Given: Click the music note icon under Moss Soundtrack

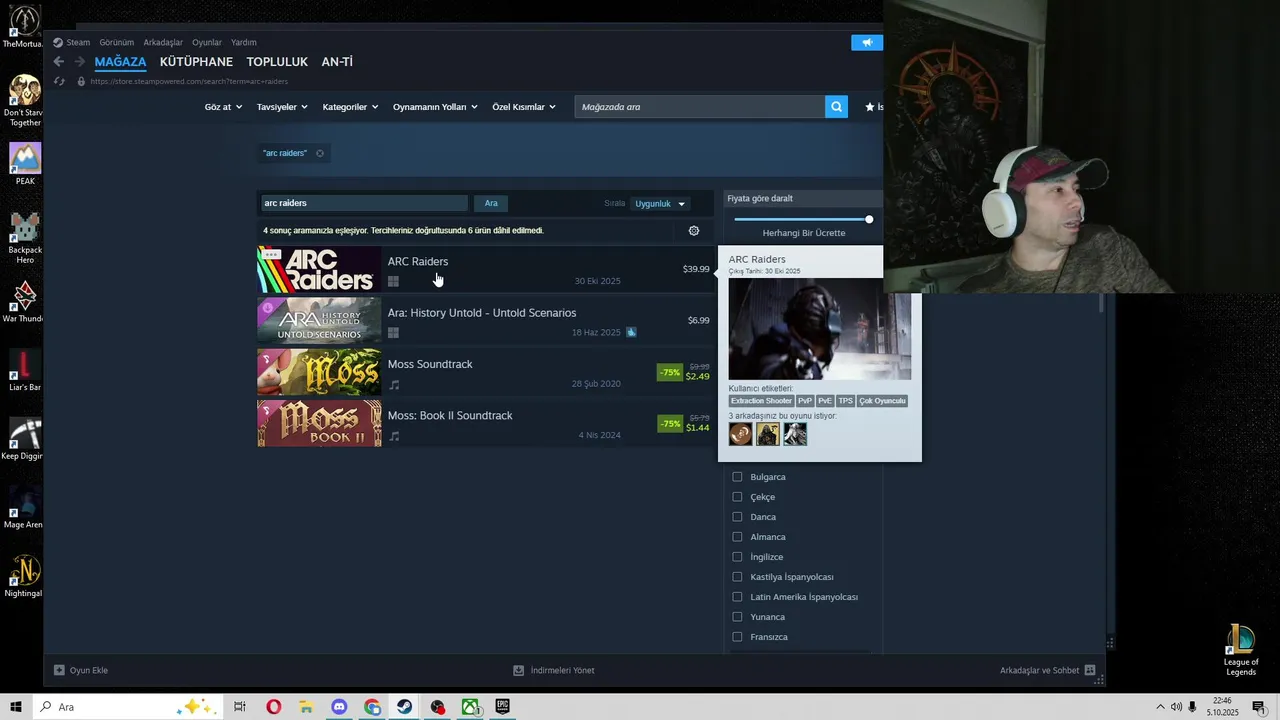Looking at the screenshot, I should pyautogui.click(x=394, y=385).
